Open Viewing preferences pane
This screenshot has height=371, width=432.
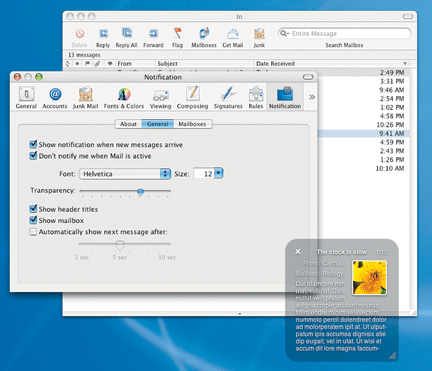(x=160, y=95)
